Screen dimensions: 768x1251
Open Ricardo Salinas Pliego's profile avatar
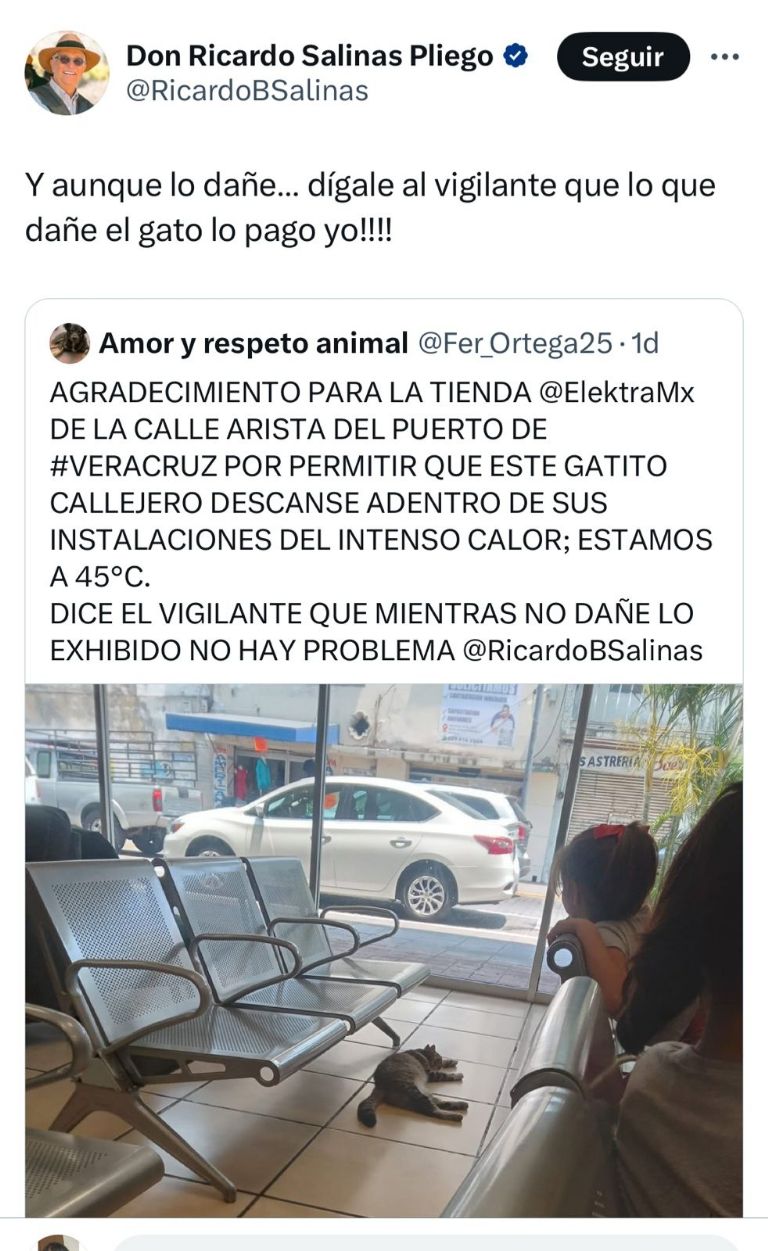(x=67, y=72)
